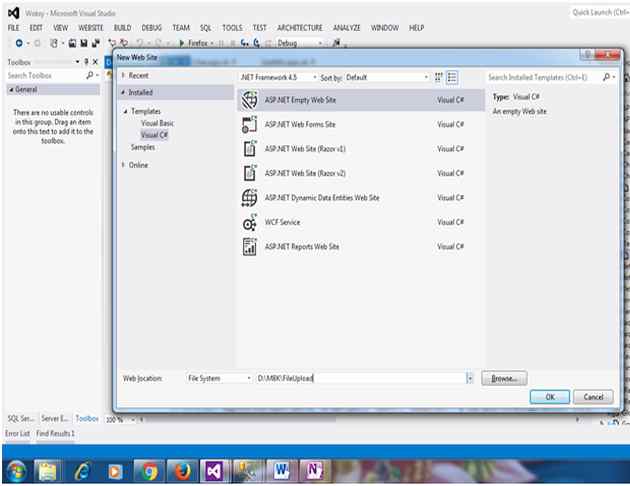Click the Navigate Backward toolbar icon
Image resolution: width=630 pixels, height=486 pixels.
click(x=19, y=43)
